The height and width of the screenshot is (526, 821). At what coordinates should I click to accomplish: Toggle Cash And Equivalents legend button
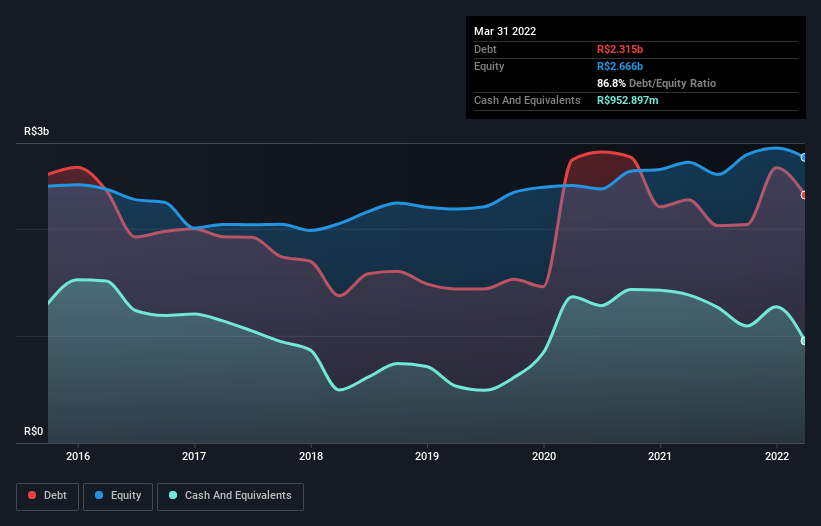coord(230,496)
